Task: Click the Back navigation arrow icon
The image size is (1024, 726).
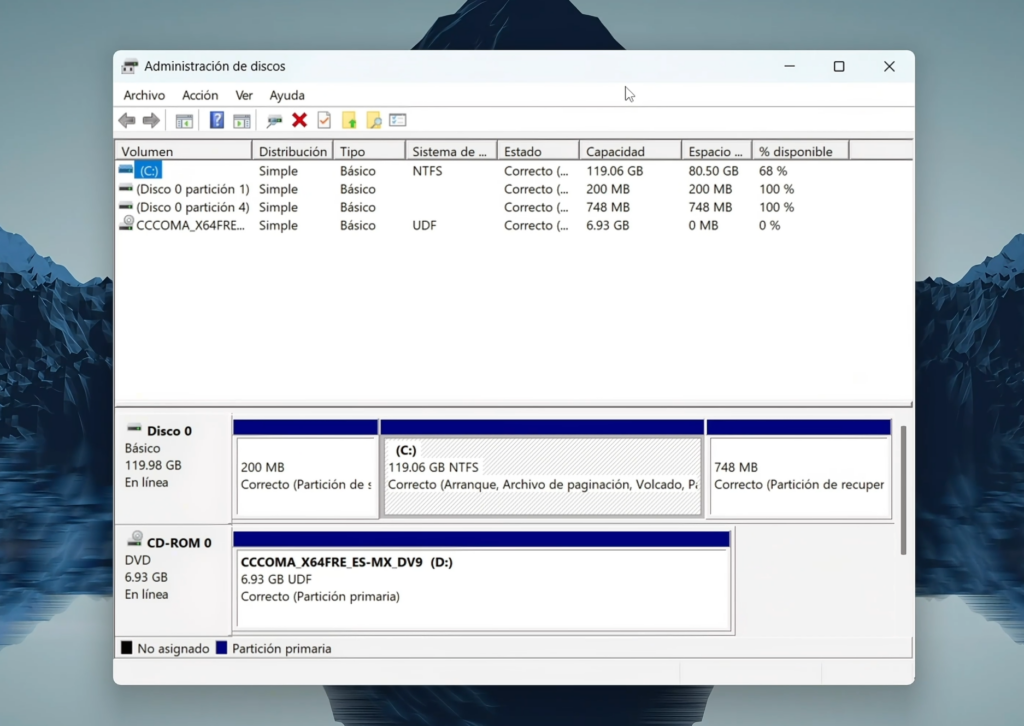Action: [x=126, y=120]
